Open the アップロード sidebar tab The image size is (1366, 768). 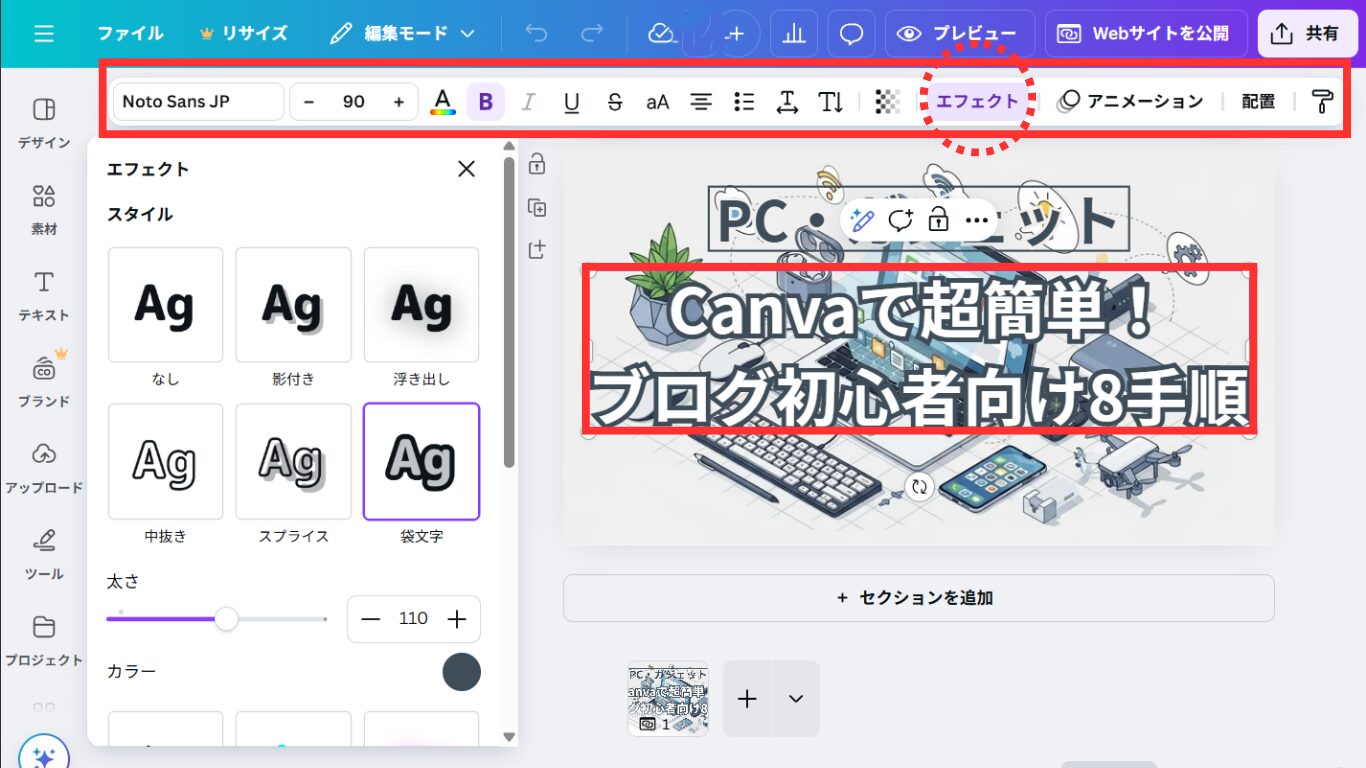(x=44, y=467)
